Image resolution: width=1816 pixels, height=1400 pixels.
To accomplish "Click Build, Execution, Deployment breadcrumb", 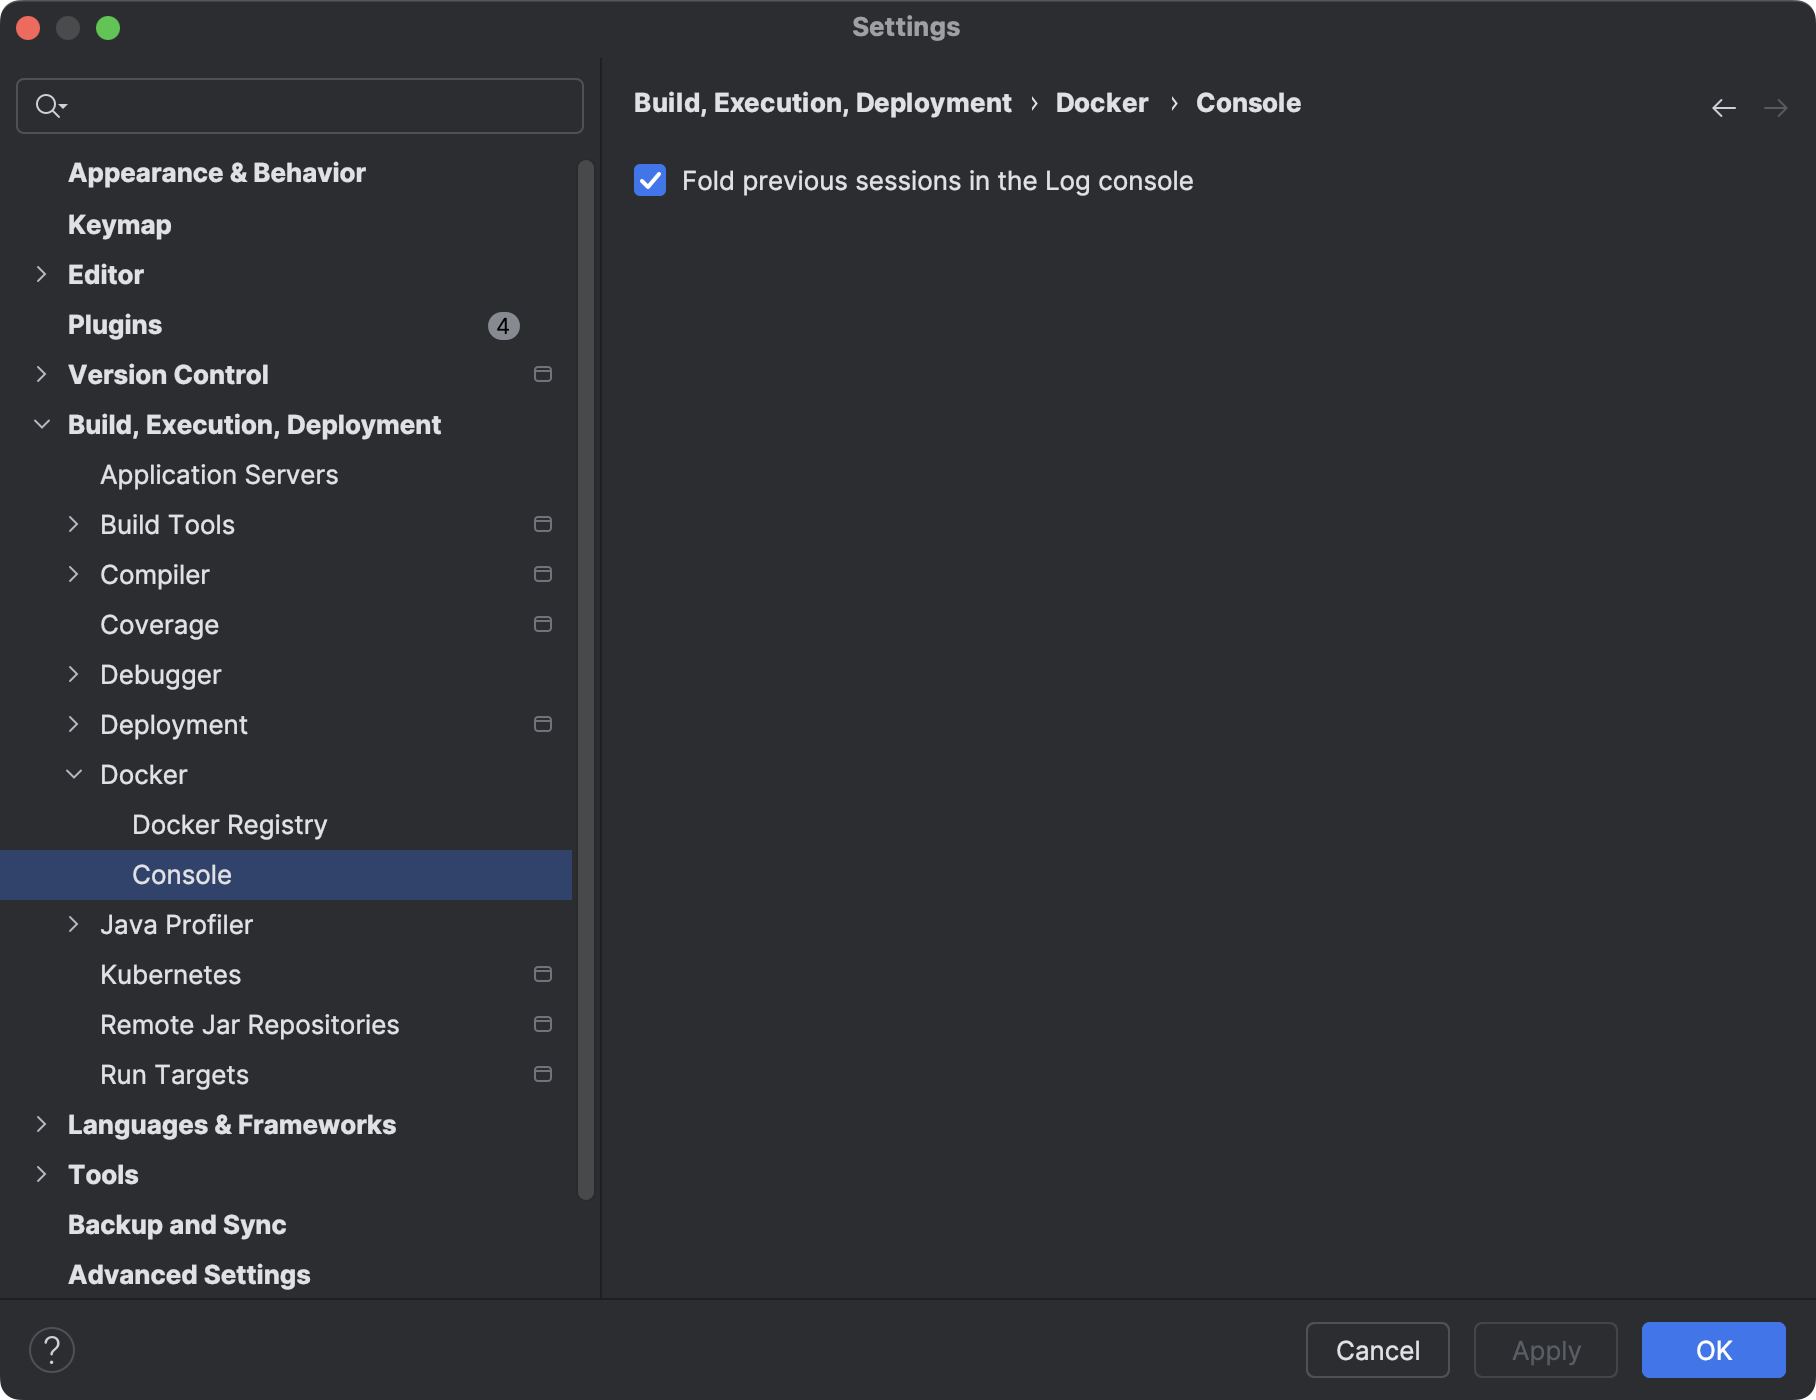I will [822, 103].
